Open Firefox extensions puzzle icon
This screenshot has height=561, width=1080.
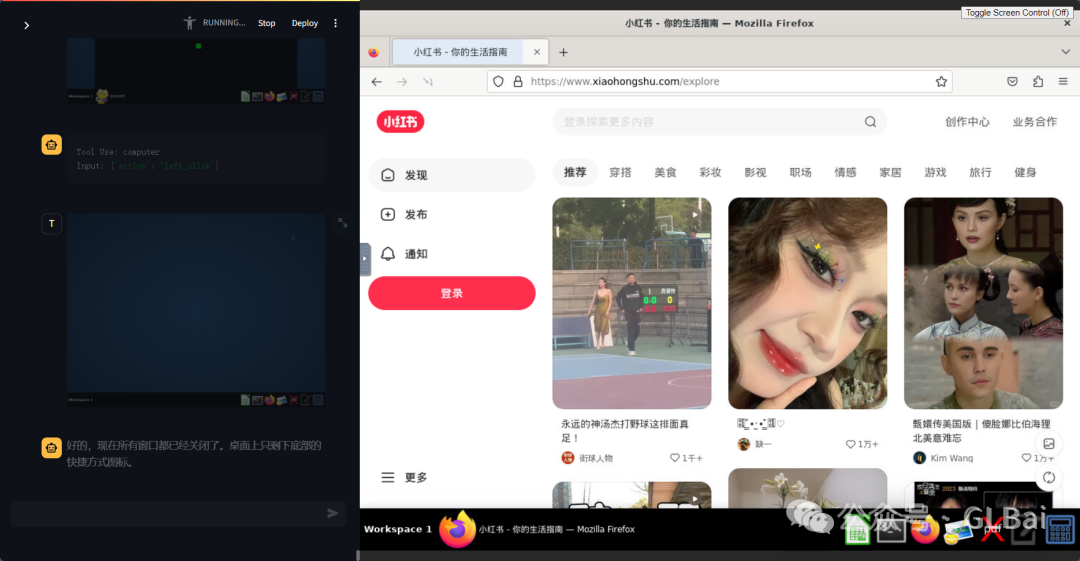[x=1038, y=82]
